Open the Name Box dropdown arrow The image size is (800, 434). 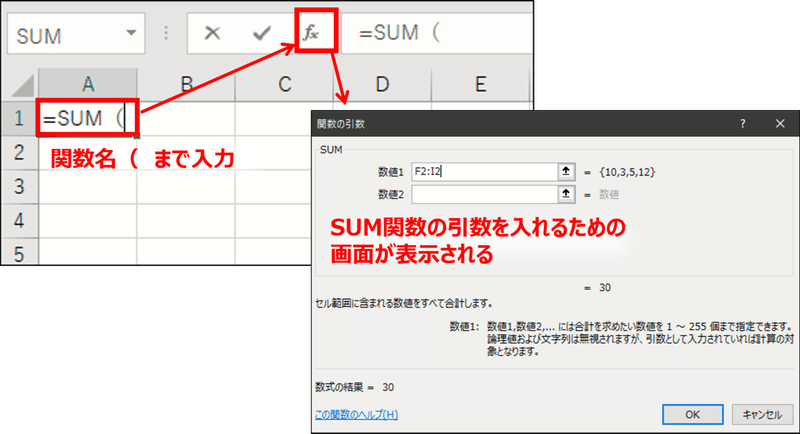coord(131,33)
